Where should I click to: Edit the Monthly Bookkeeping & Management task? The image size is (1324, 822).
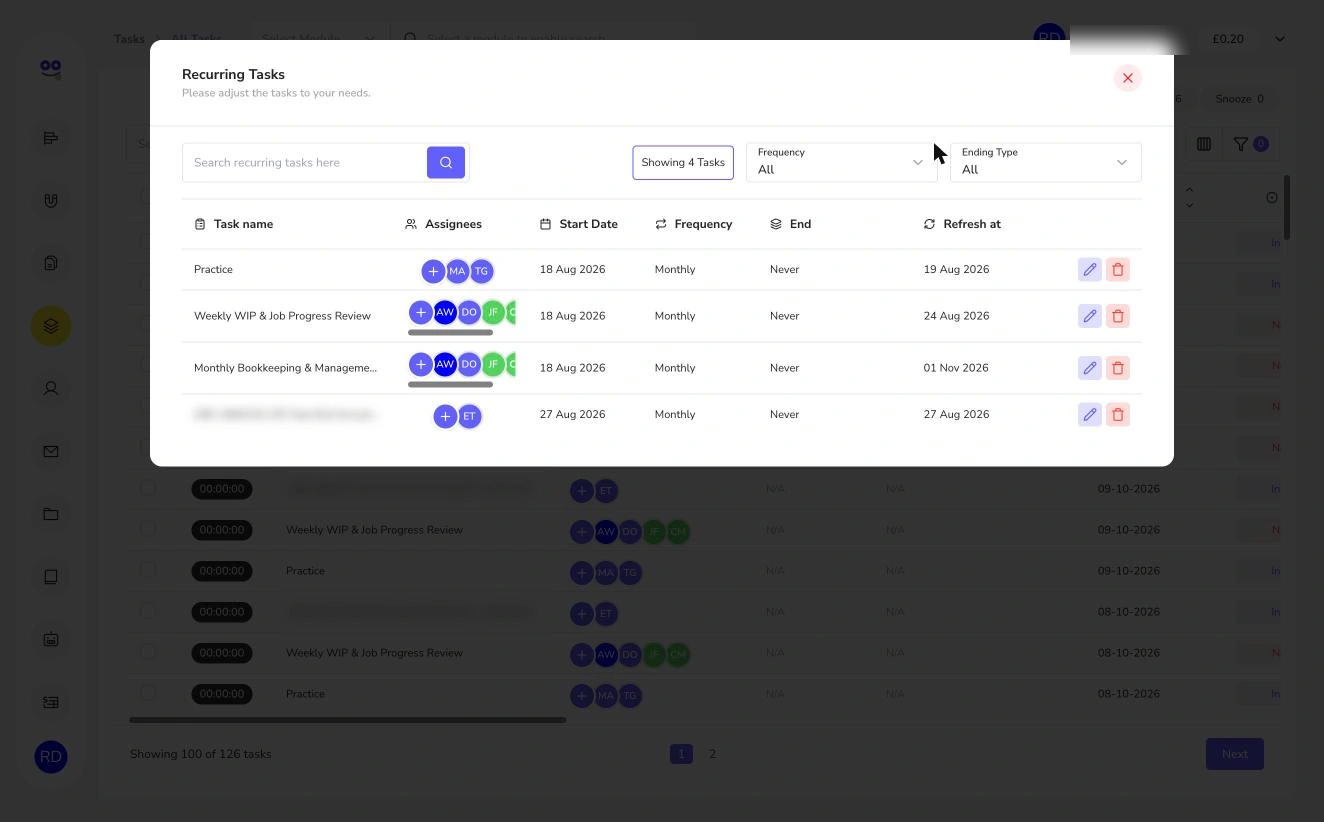(1090, 368)
